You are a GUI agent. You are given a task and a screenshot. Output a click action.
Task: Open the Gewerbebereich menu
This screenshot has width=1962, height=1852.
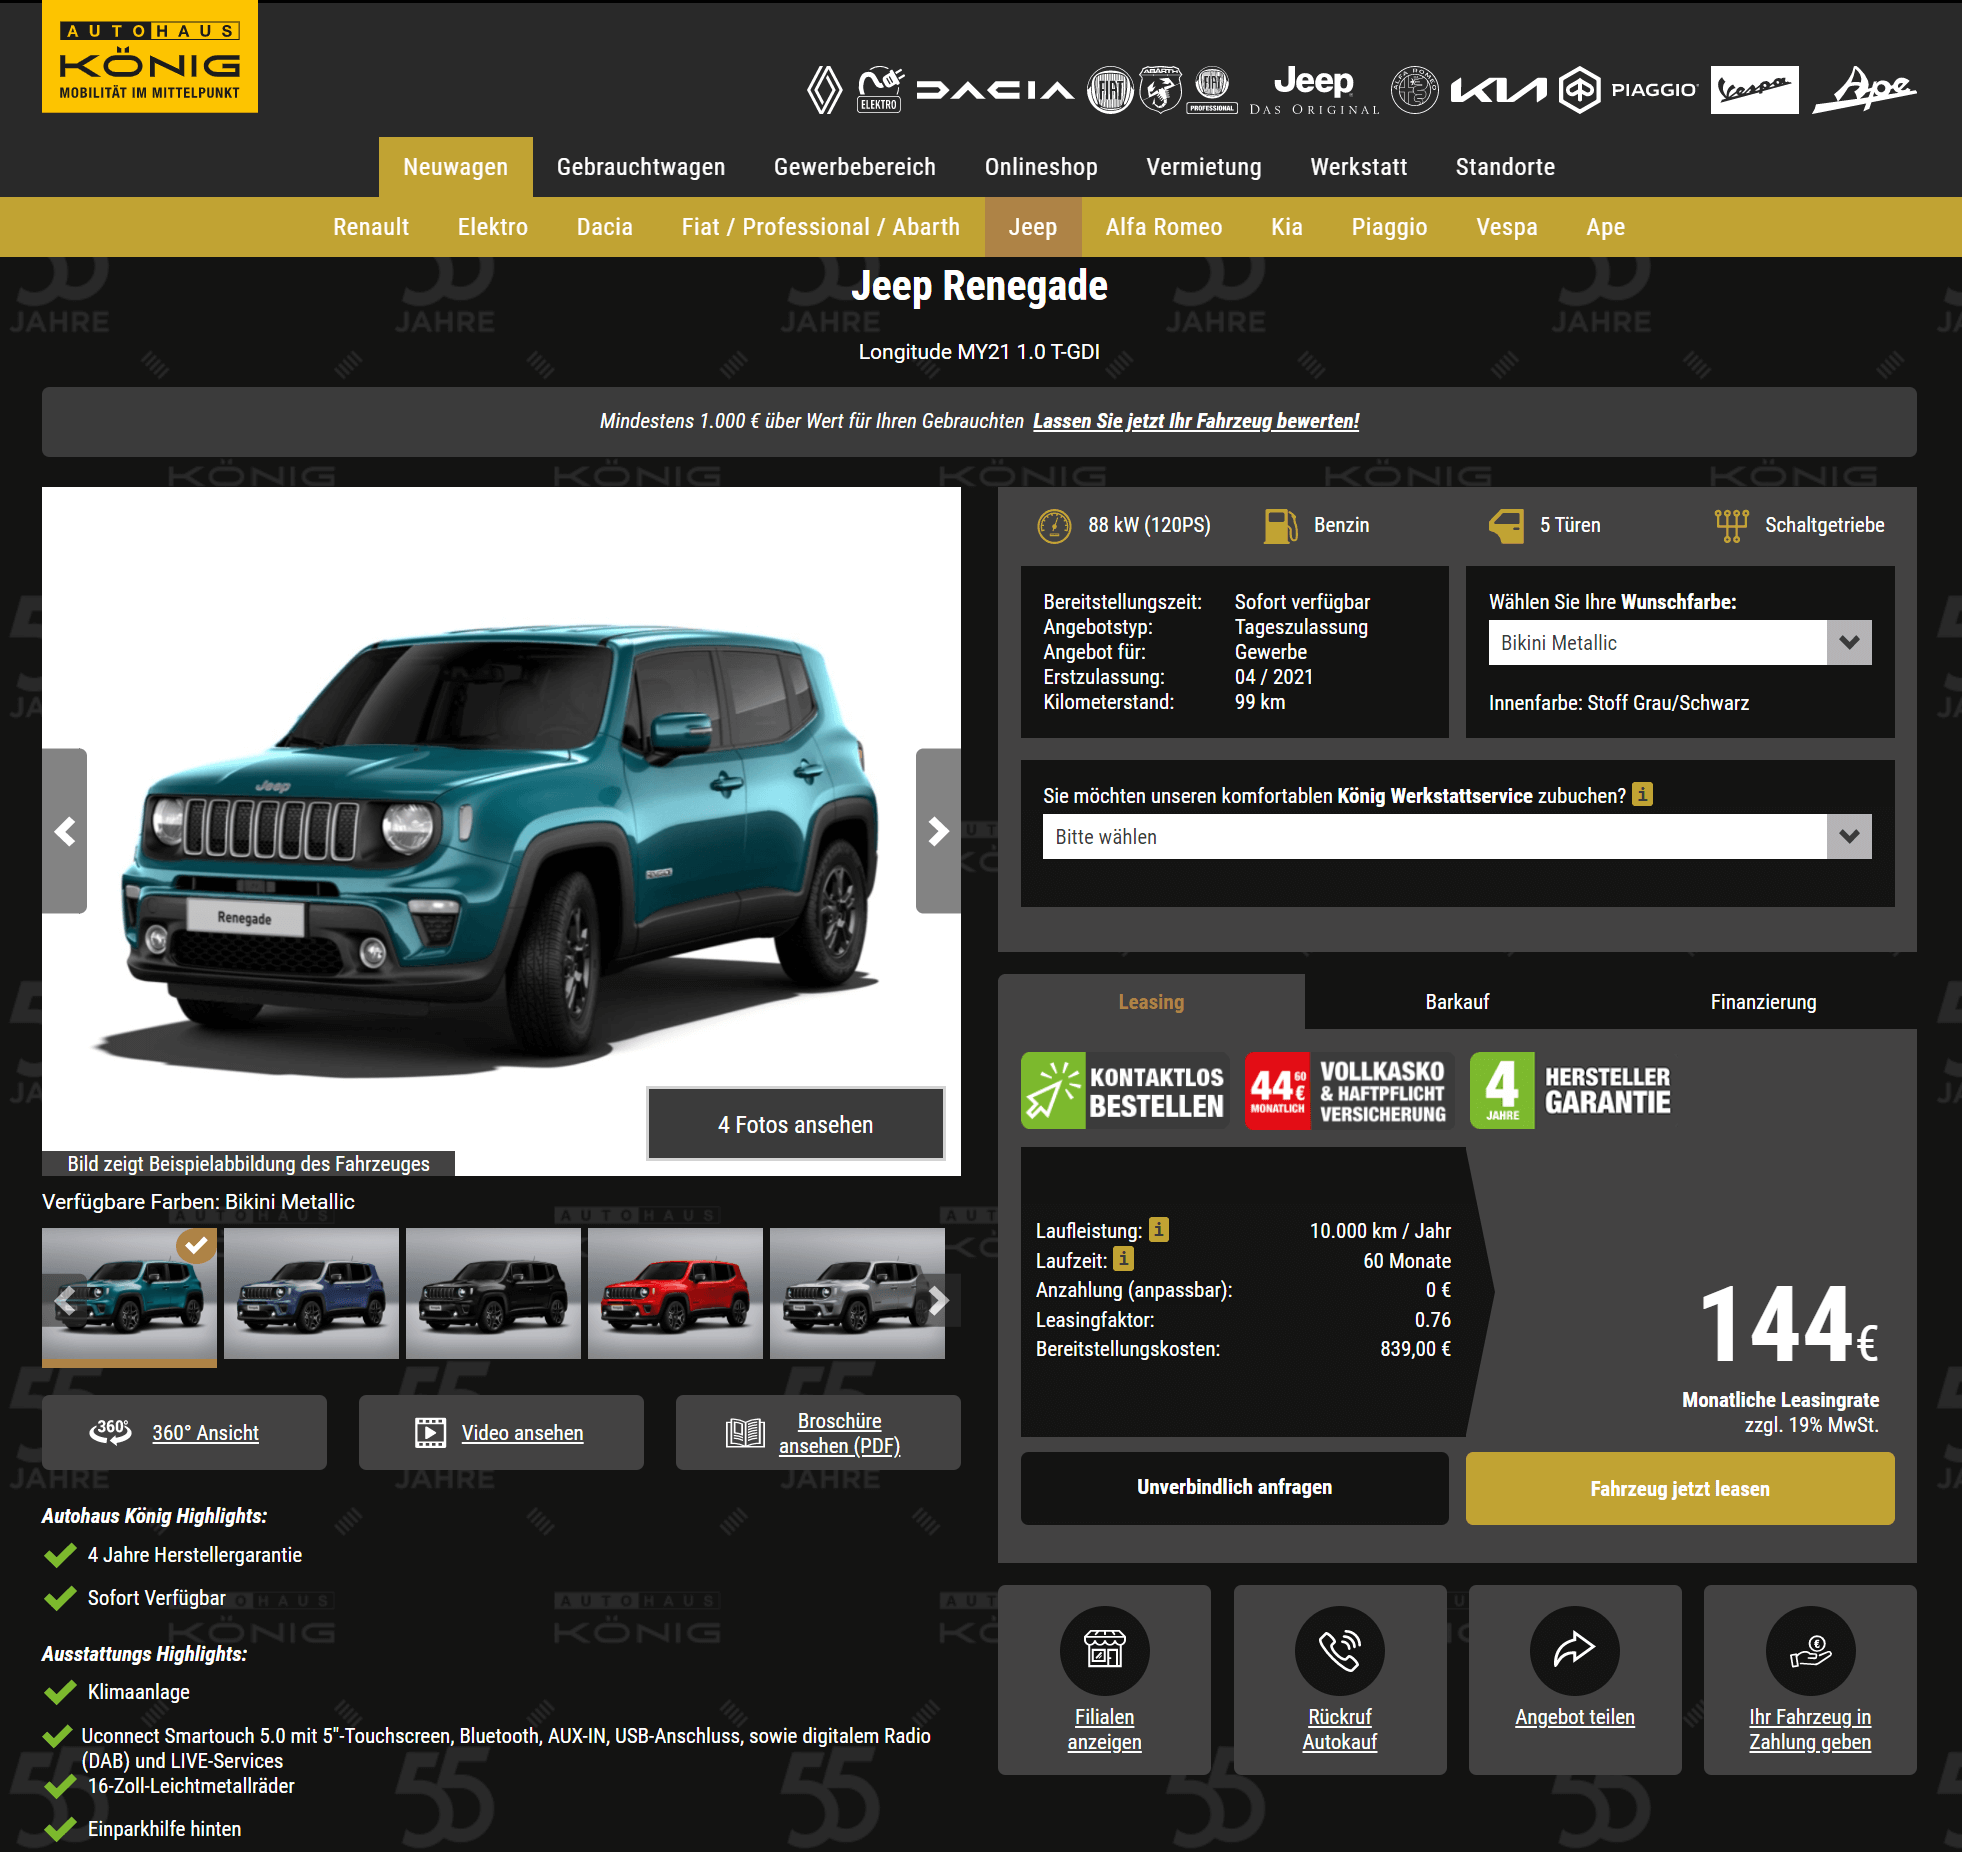click(x=855, y=167)
